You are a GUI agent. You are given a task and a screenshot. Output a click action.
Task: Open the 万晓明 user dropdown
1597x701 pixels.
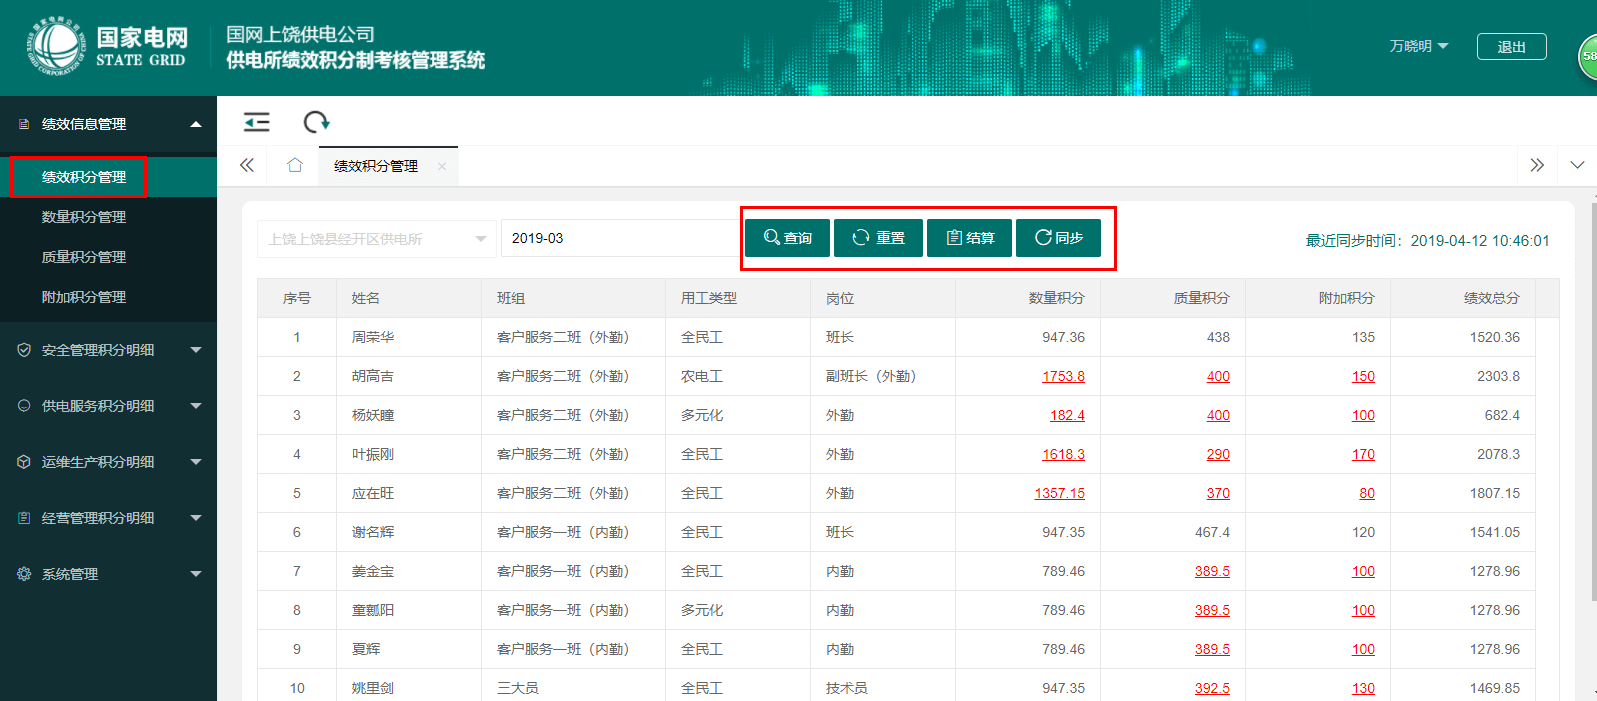coord(1418,46)
